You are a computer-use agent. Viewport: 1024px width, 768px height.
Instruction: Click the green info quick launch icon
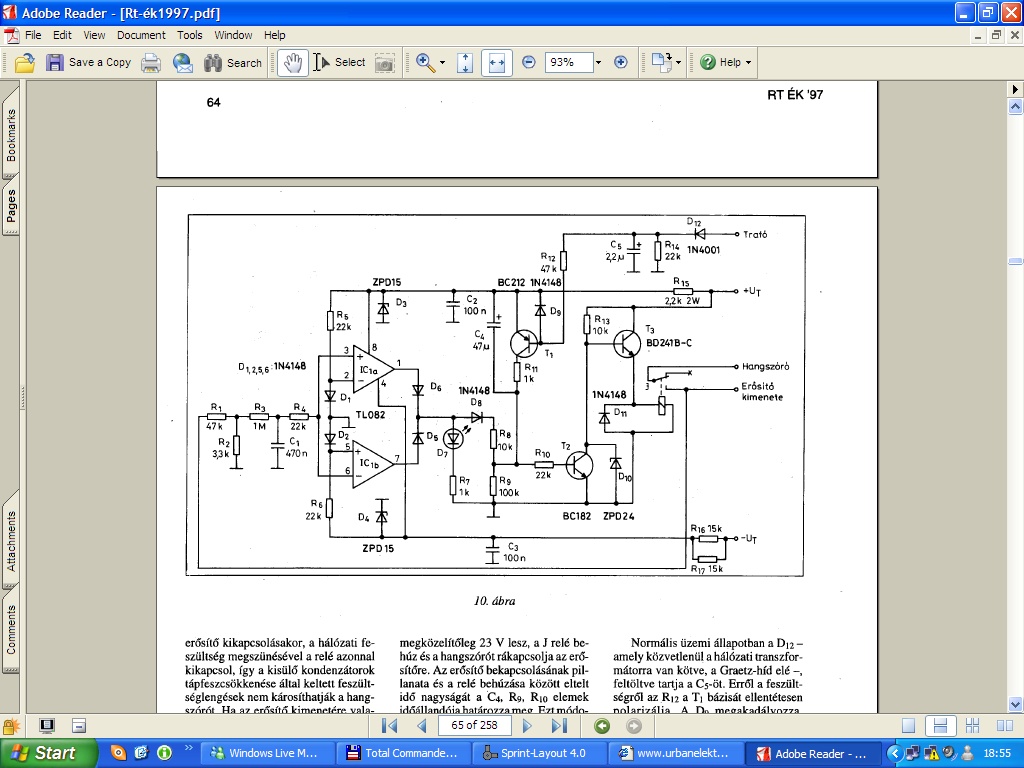(164, 753)
